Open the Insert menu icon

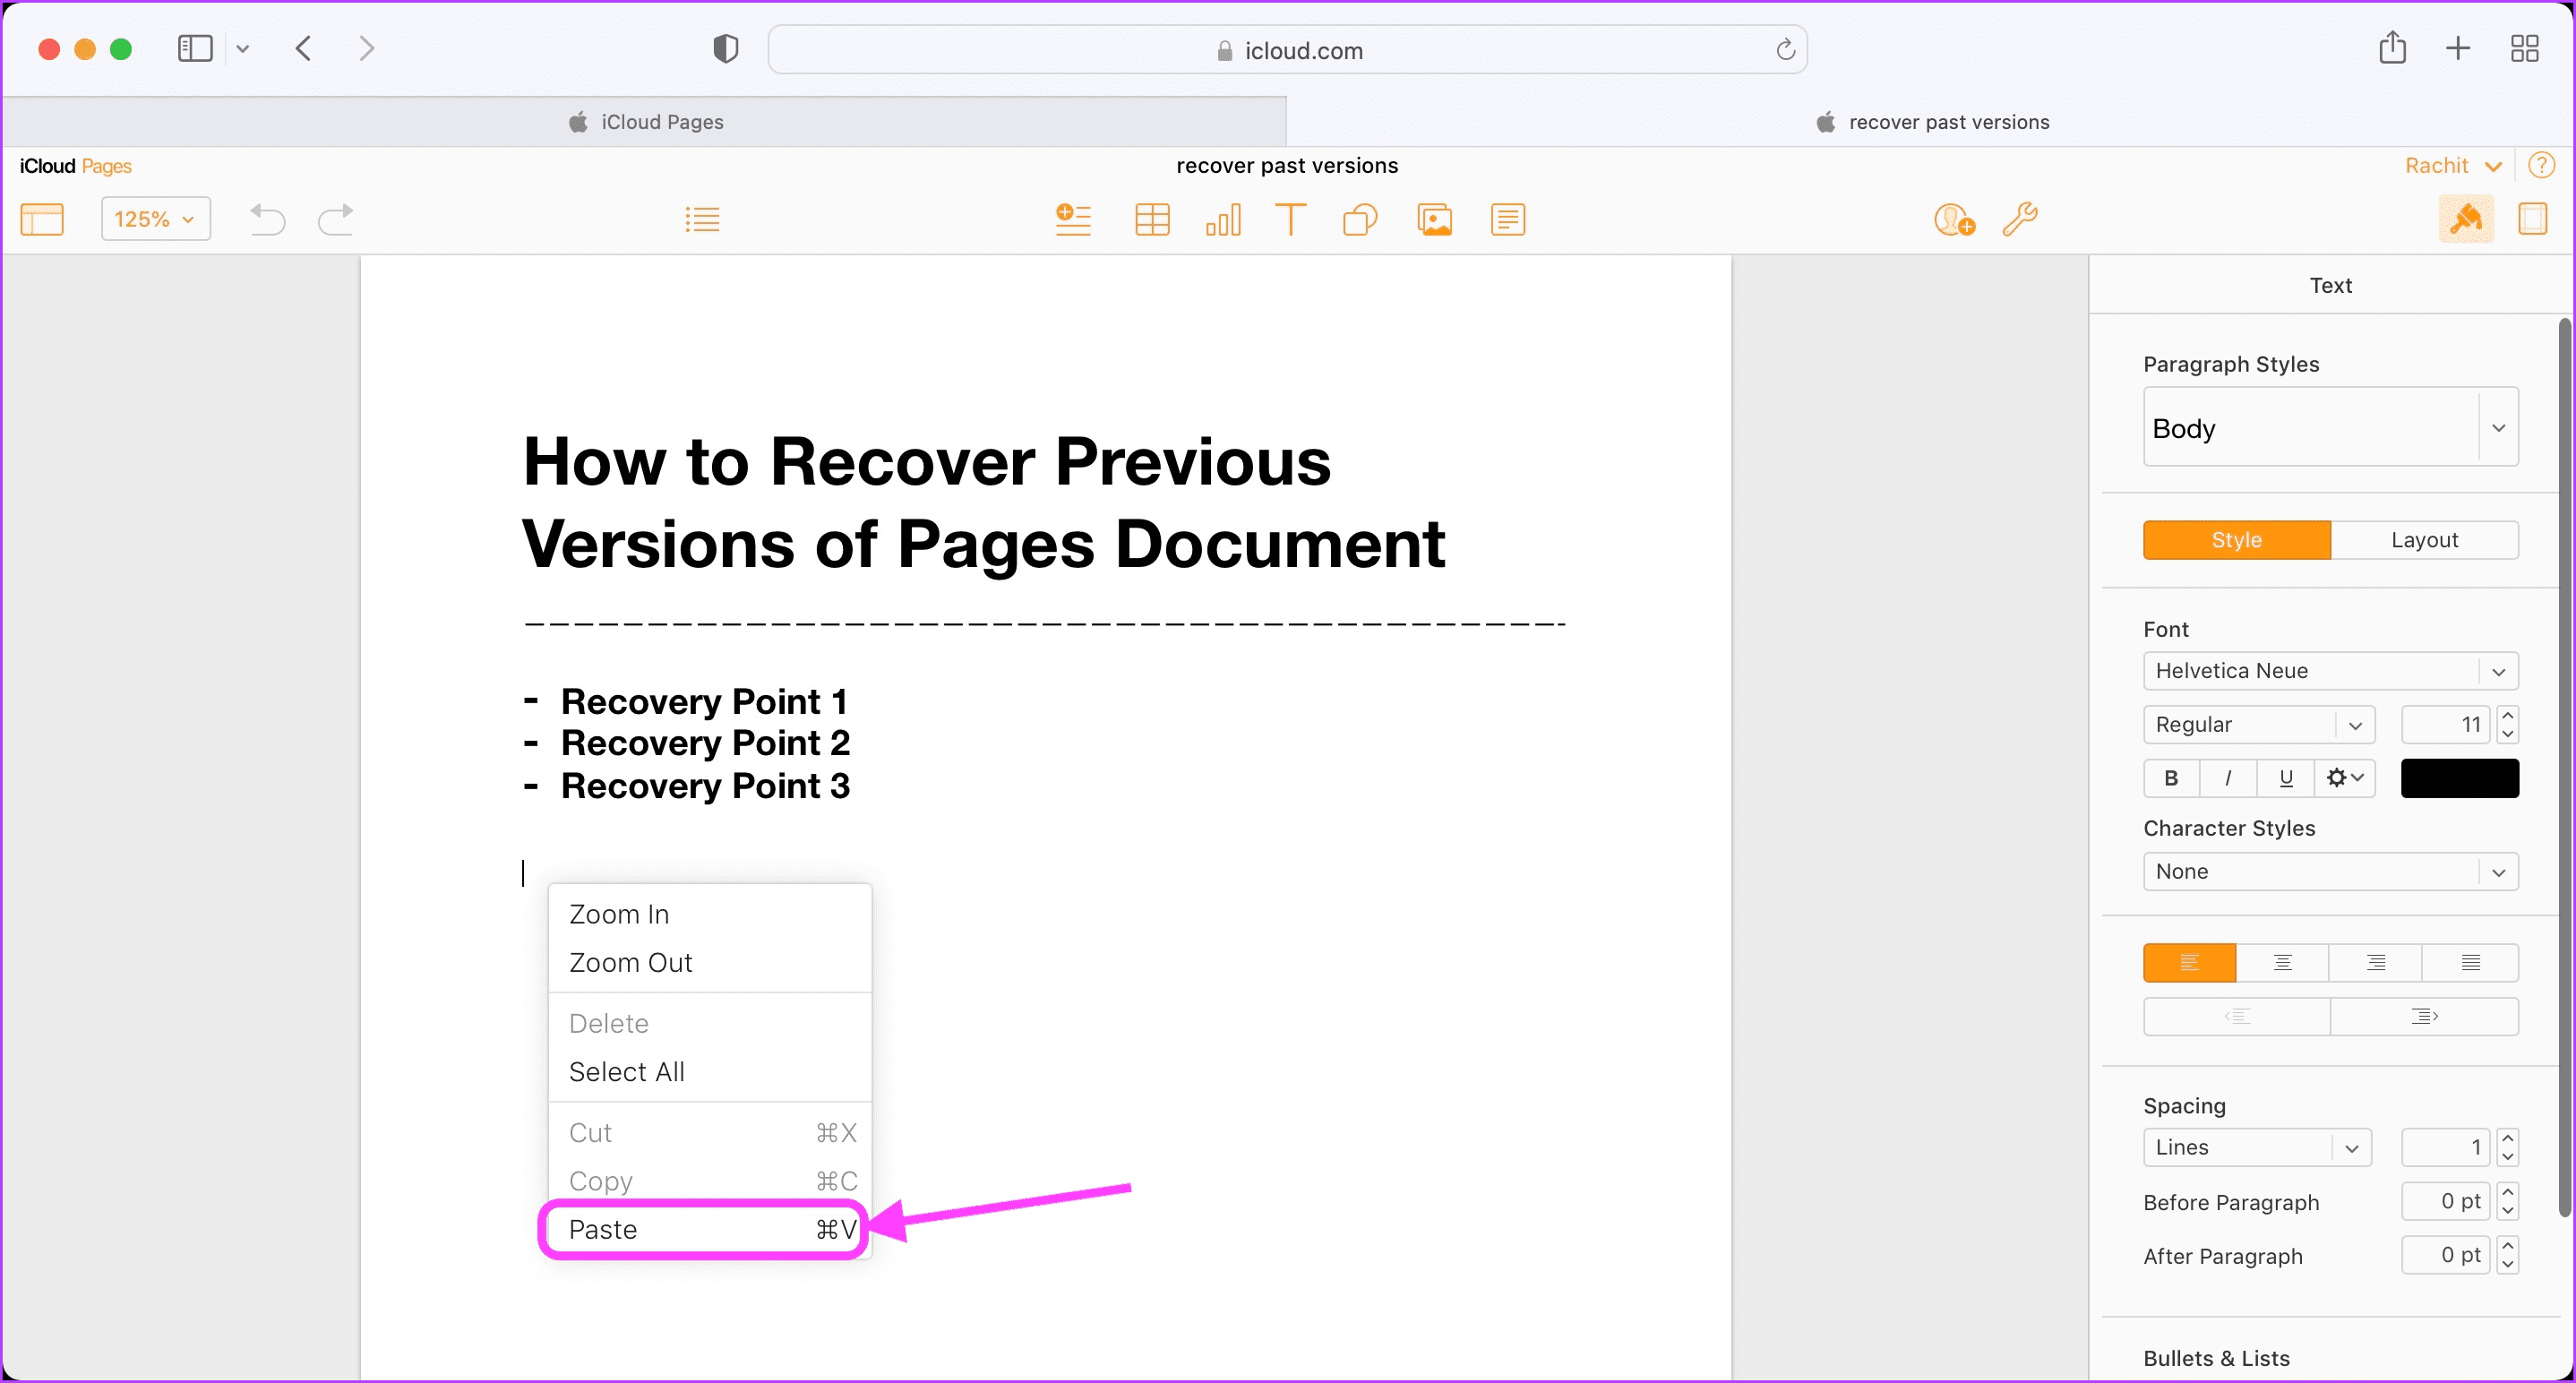tap(1073, 219)
